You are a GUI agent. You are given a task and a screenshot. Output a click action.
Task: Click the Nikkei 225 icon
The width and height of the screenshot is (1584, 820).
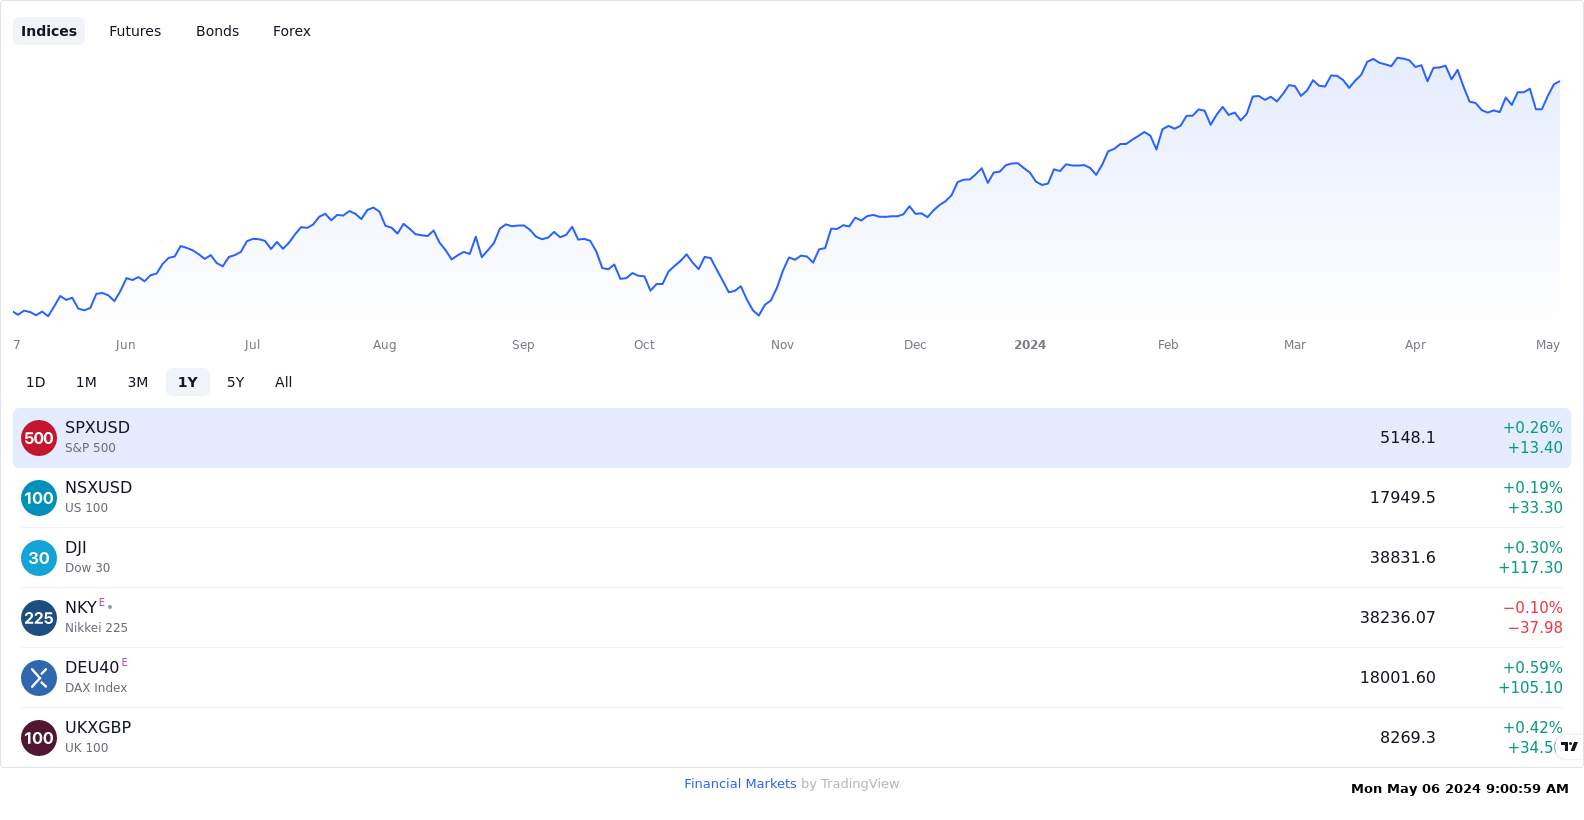tap(39, 618)
